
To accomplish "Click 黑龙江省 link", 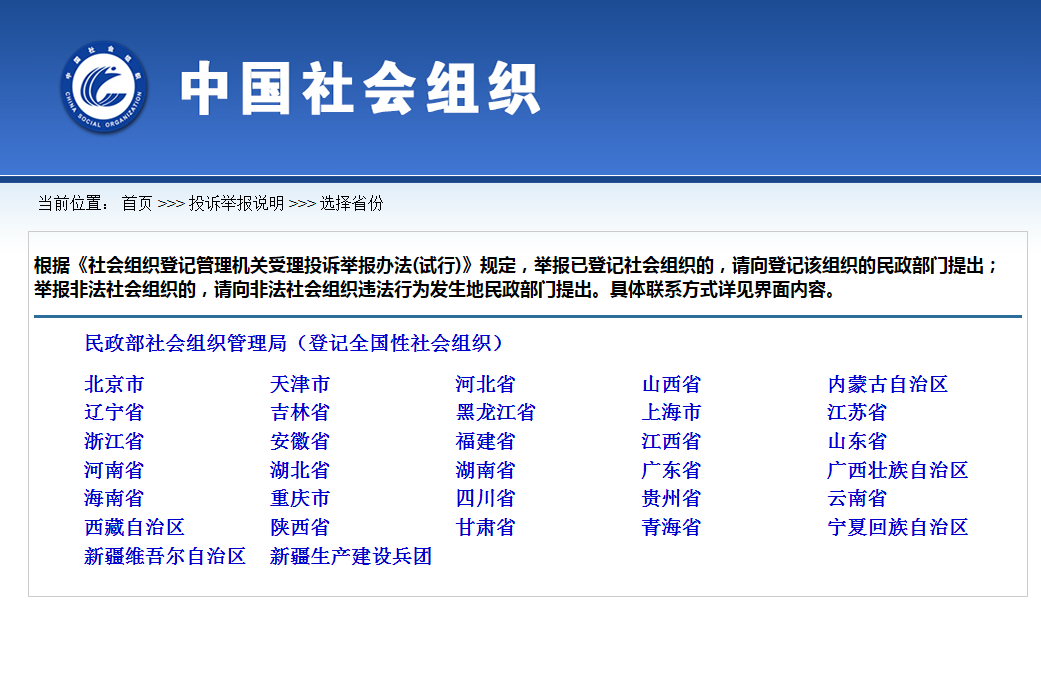I will pyautogui.click(x=495, y=412).
